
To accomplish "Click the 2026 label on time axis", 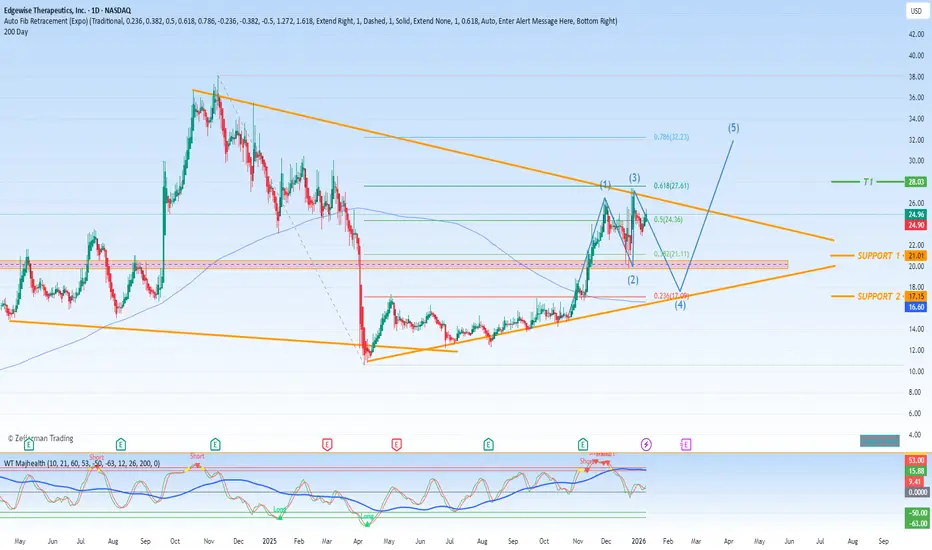I will 638,541.
